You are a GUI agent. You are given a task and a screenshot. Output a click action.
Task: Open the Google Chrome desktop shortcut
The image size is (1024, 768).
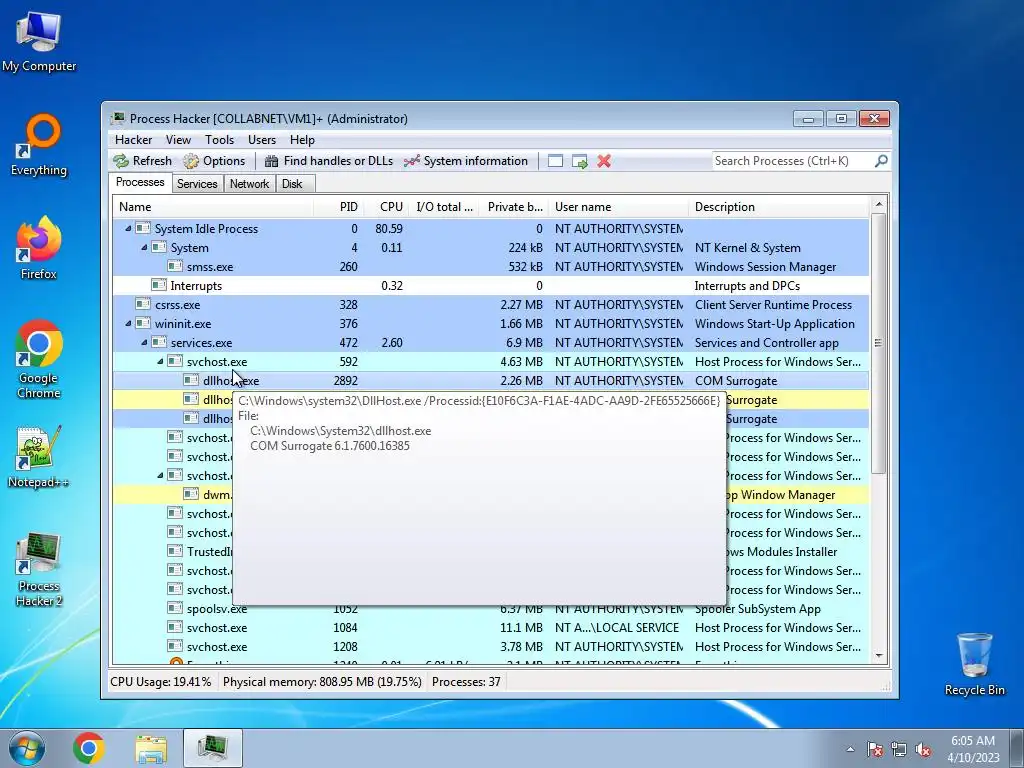tap(39, 359)
